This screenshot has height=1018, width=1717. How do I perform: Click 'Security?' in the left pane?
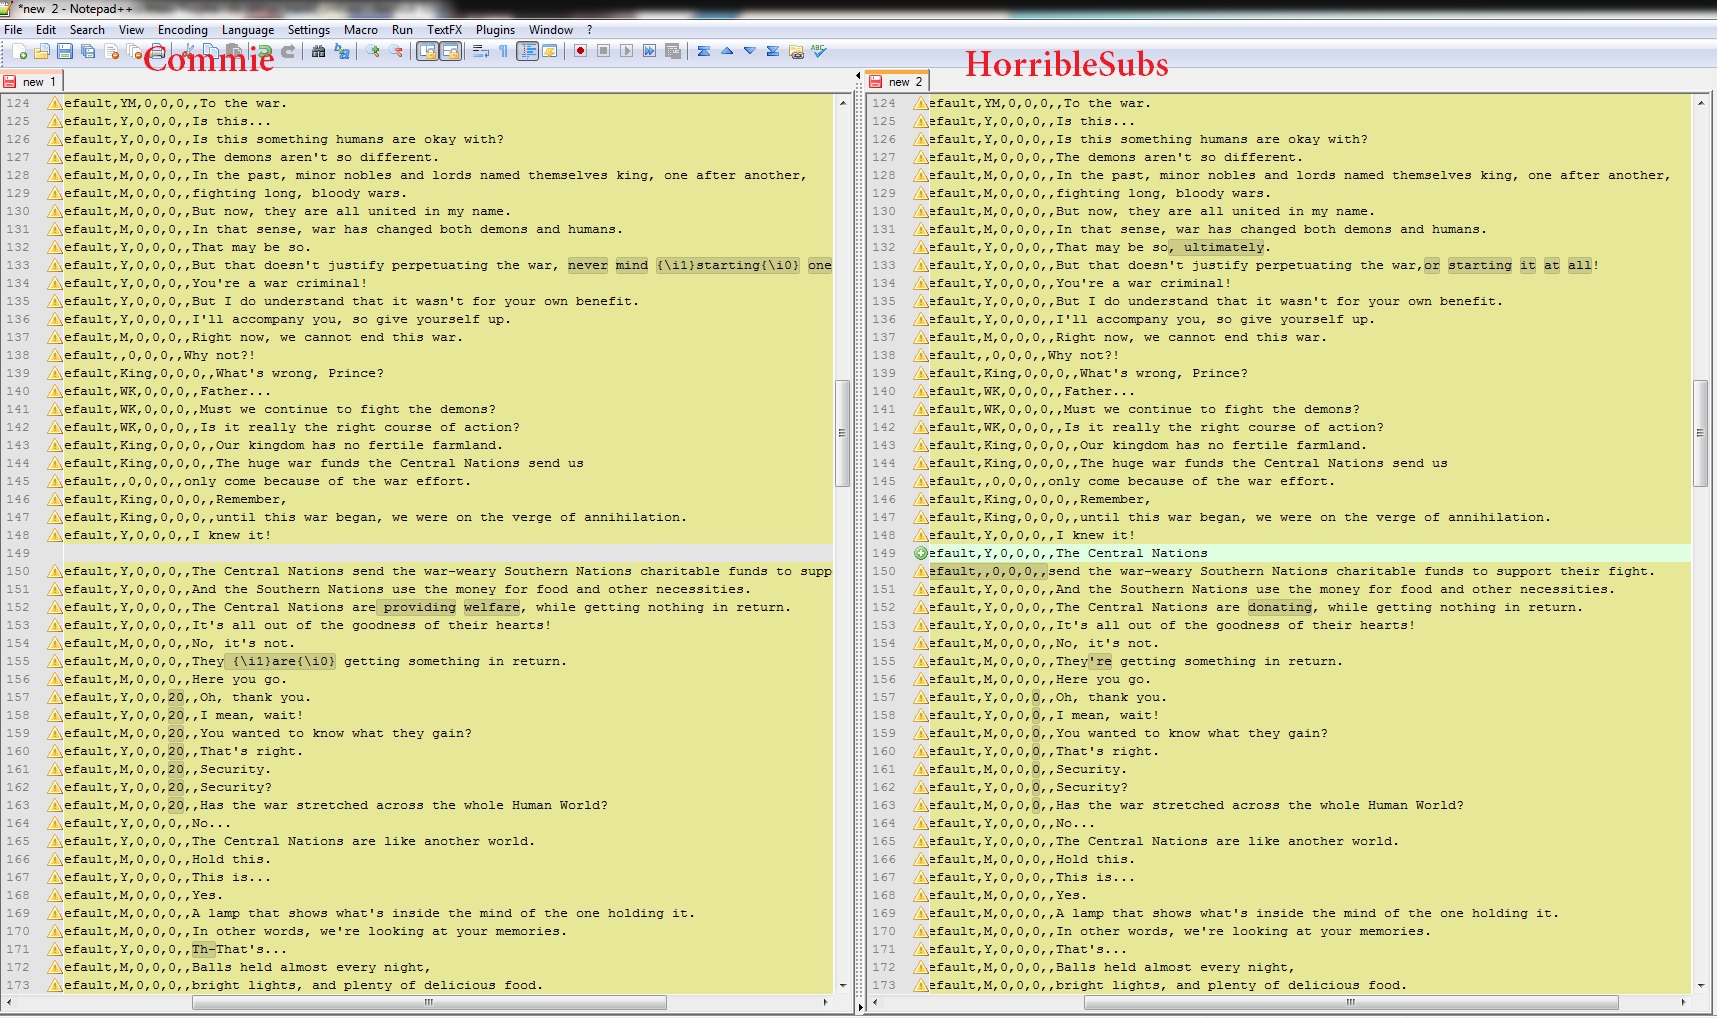pos(236,787)
